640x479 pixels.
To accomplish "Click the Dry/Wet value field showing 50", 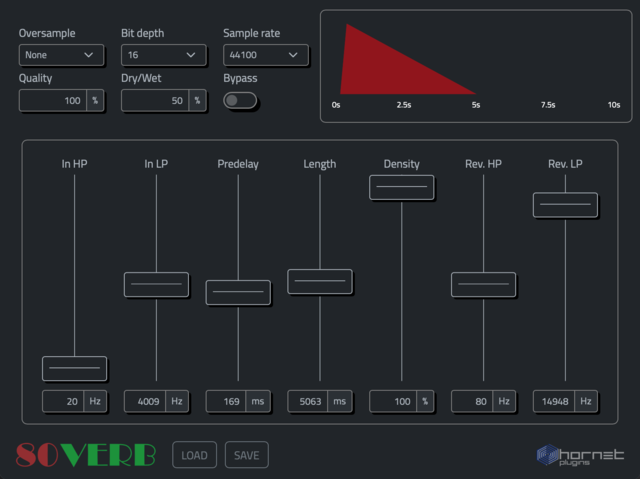I will click(x=155, y=100).
